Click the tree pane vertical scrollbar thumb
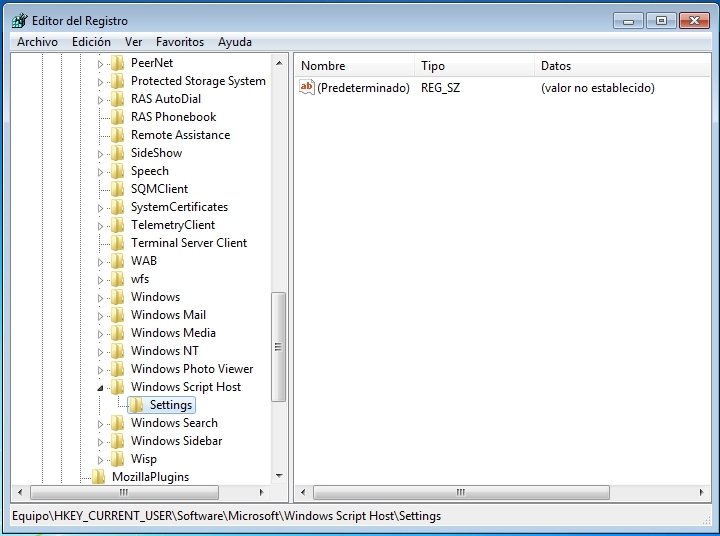The image size is (720, 536). (x=278, y=347)
